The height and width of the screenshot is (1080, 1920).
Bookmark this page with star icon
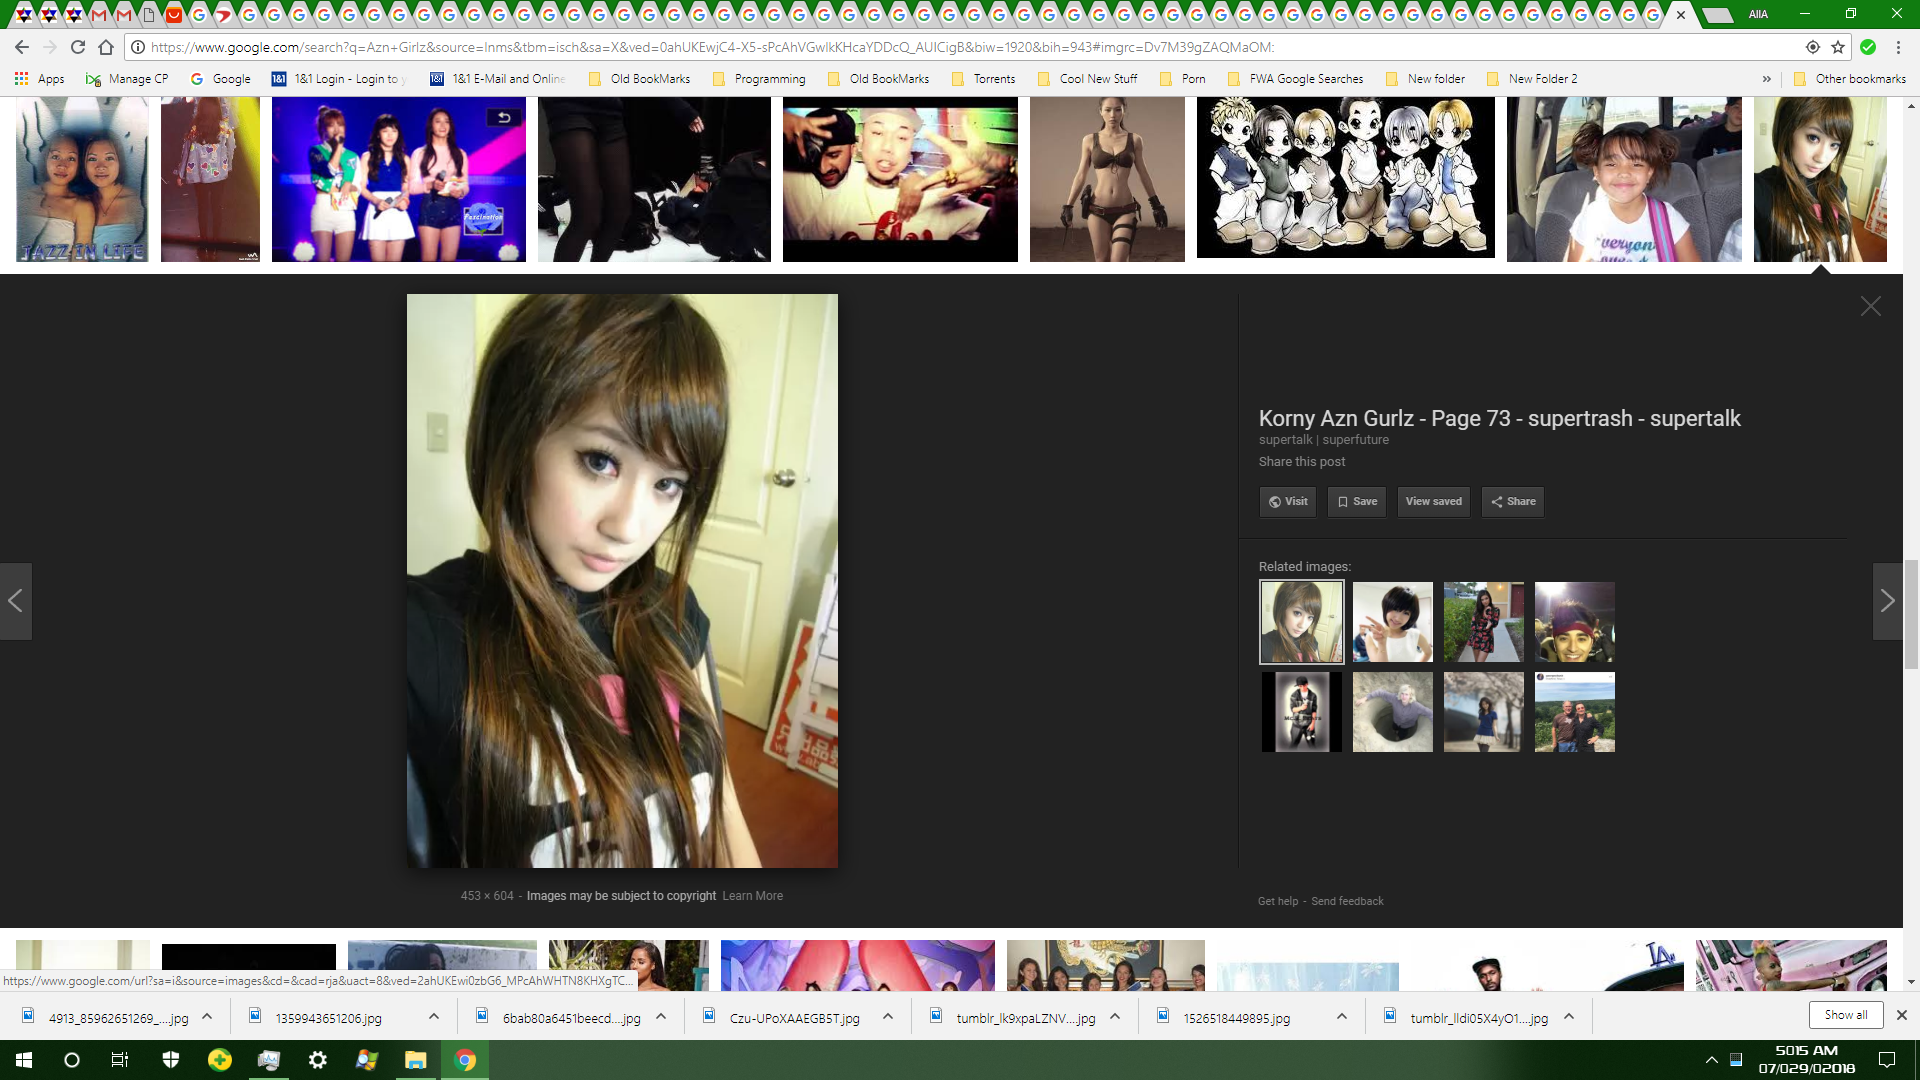click(x=1838, y=47)
